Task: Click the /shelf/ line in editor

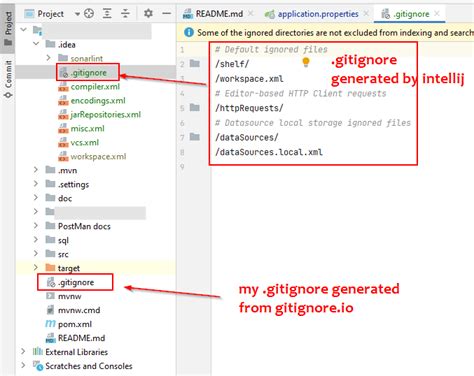Action: [232, 64]
